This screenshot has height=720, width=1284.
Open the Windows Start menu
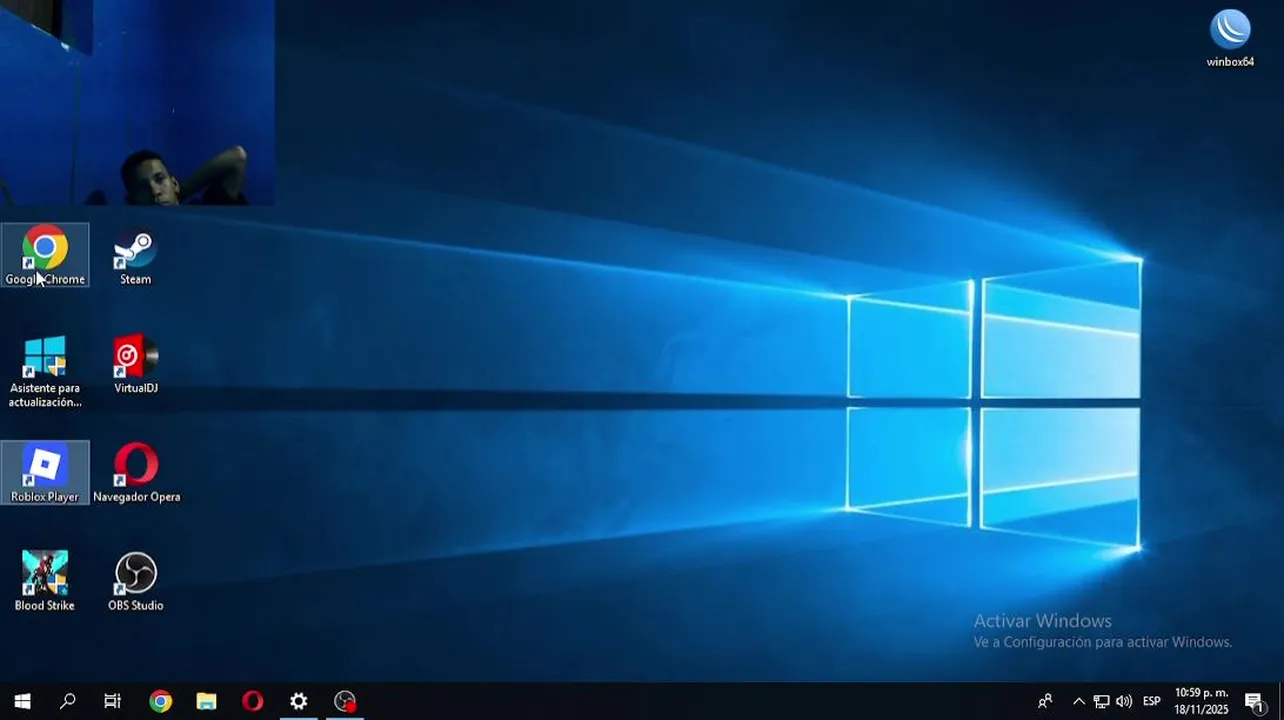click(22, 701)
